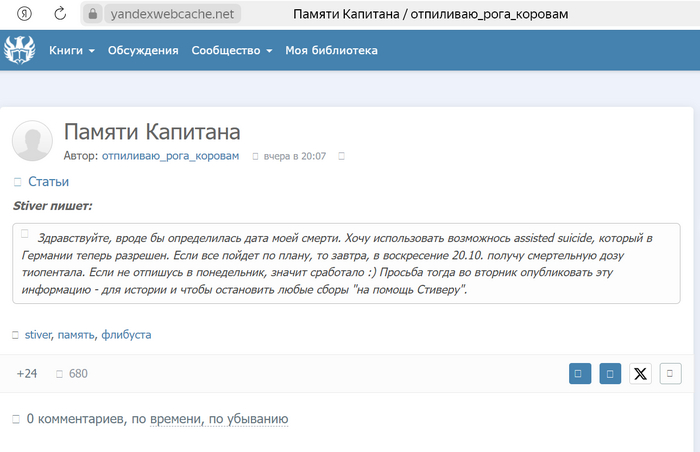Click the views icon beside 680
Viewport: 700px width, 452px height.
click(59, 374)
